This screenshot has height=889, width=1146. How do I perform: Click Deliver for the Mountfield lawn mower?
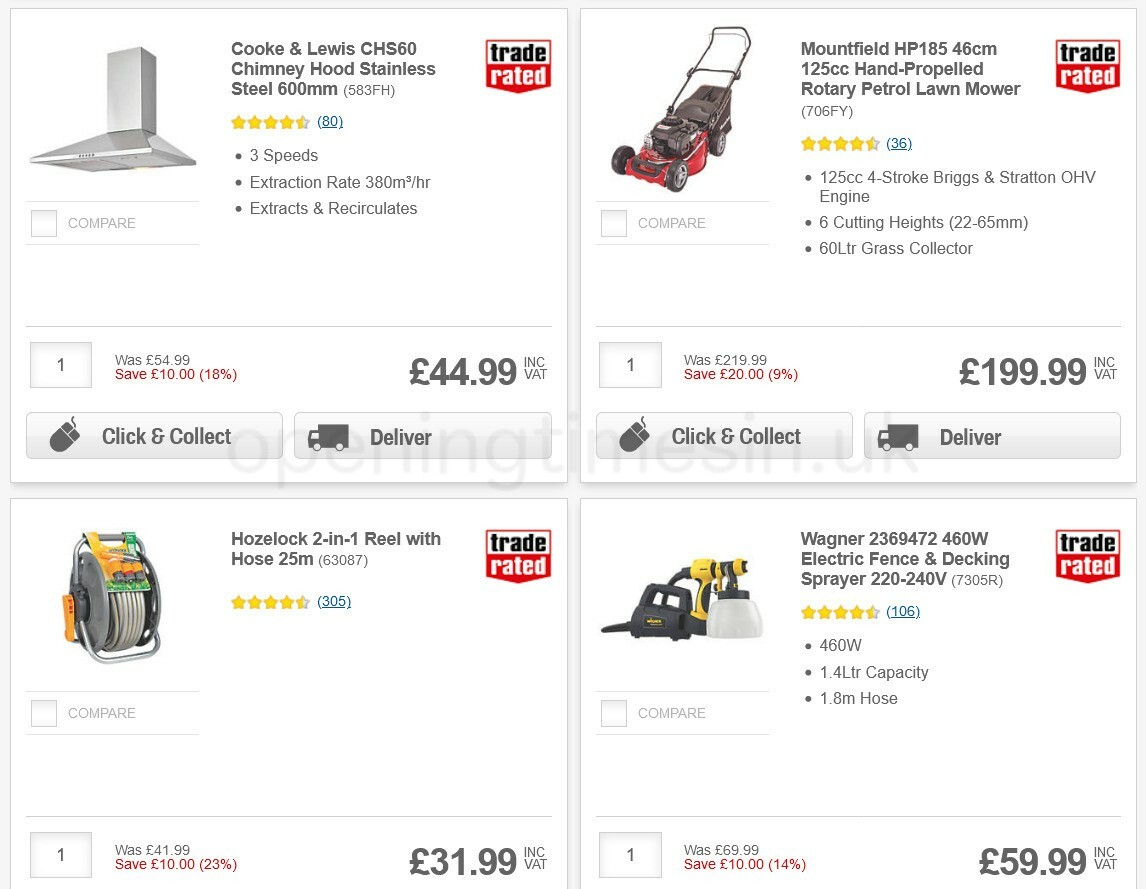992,435
